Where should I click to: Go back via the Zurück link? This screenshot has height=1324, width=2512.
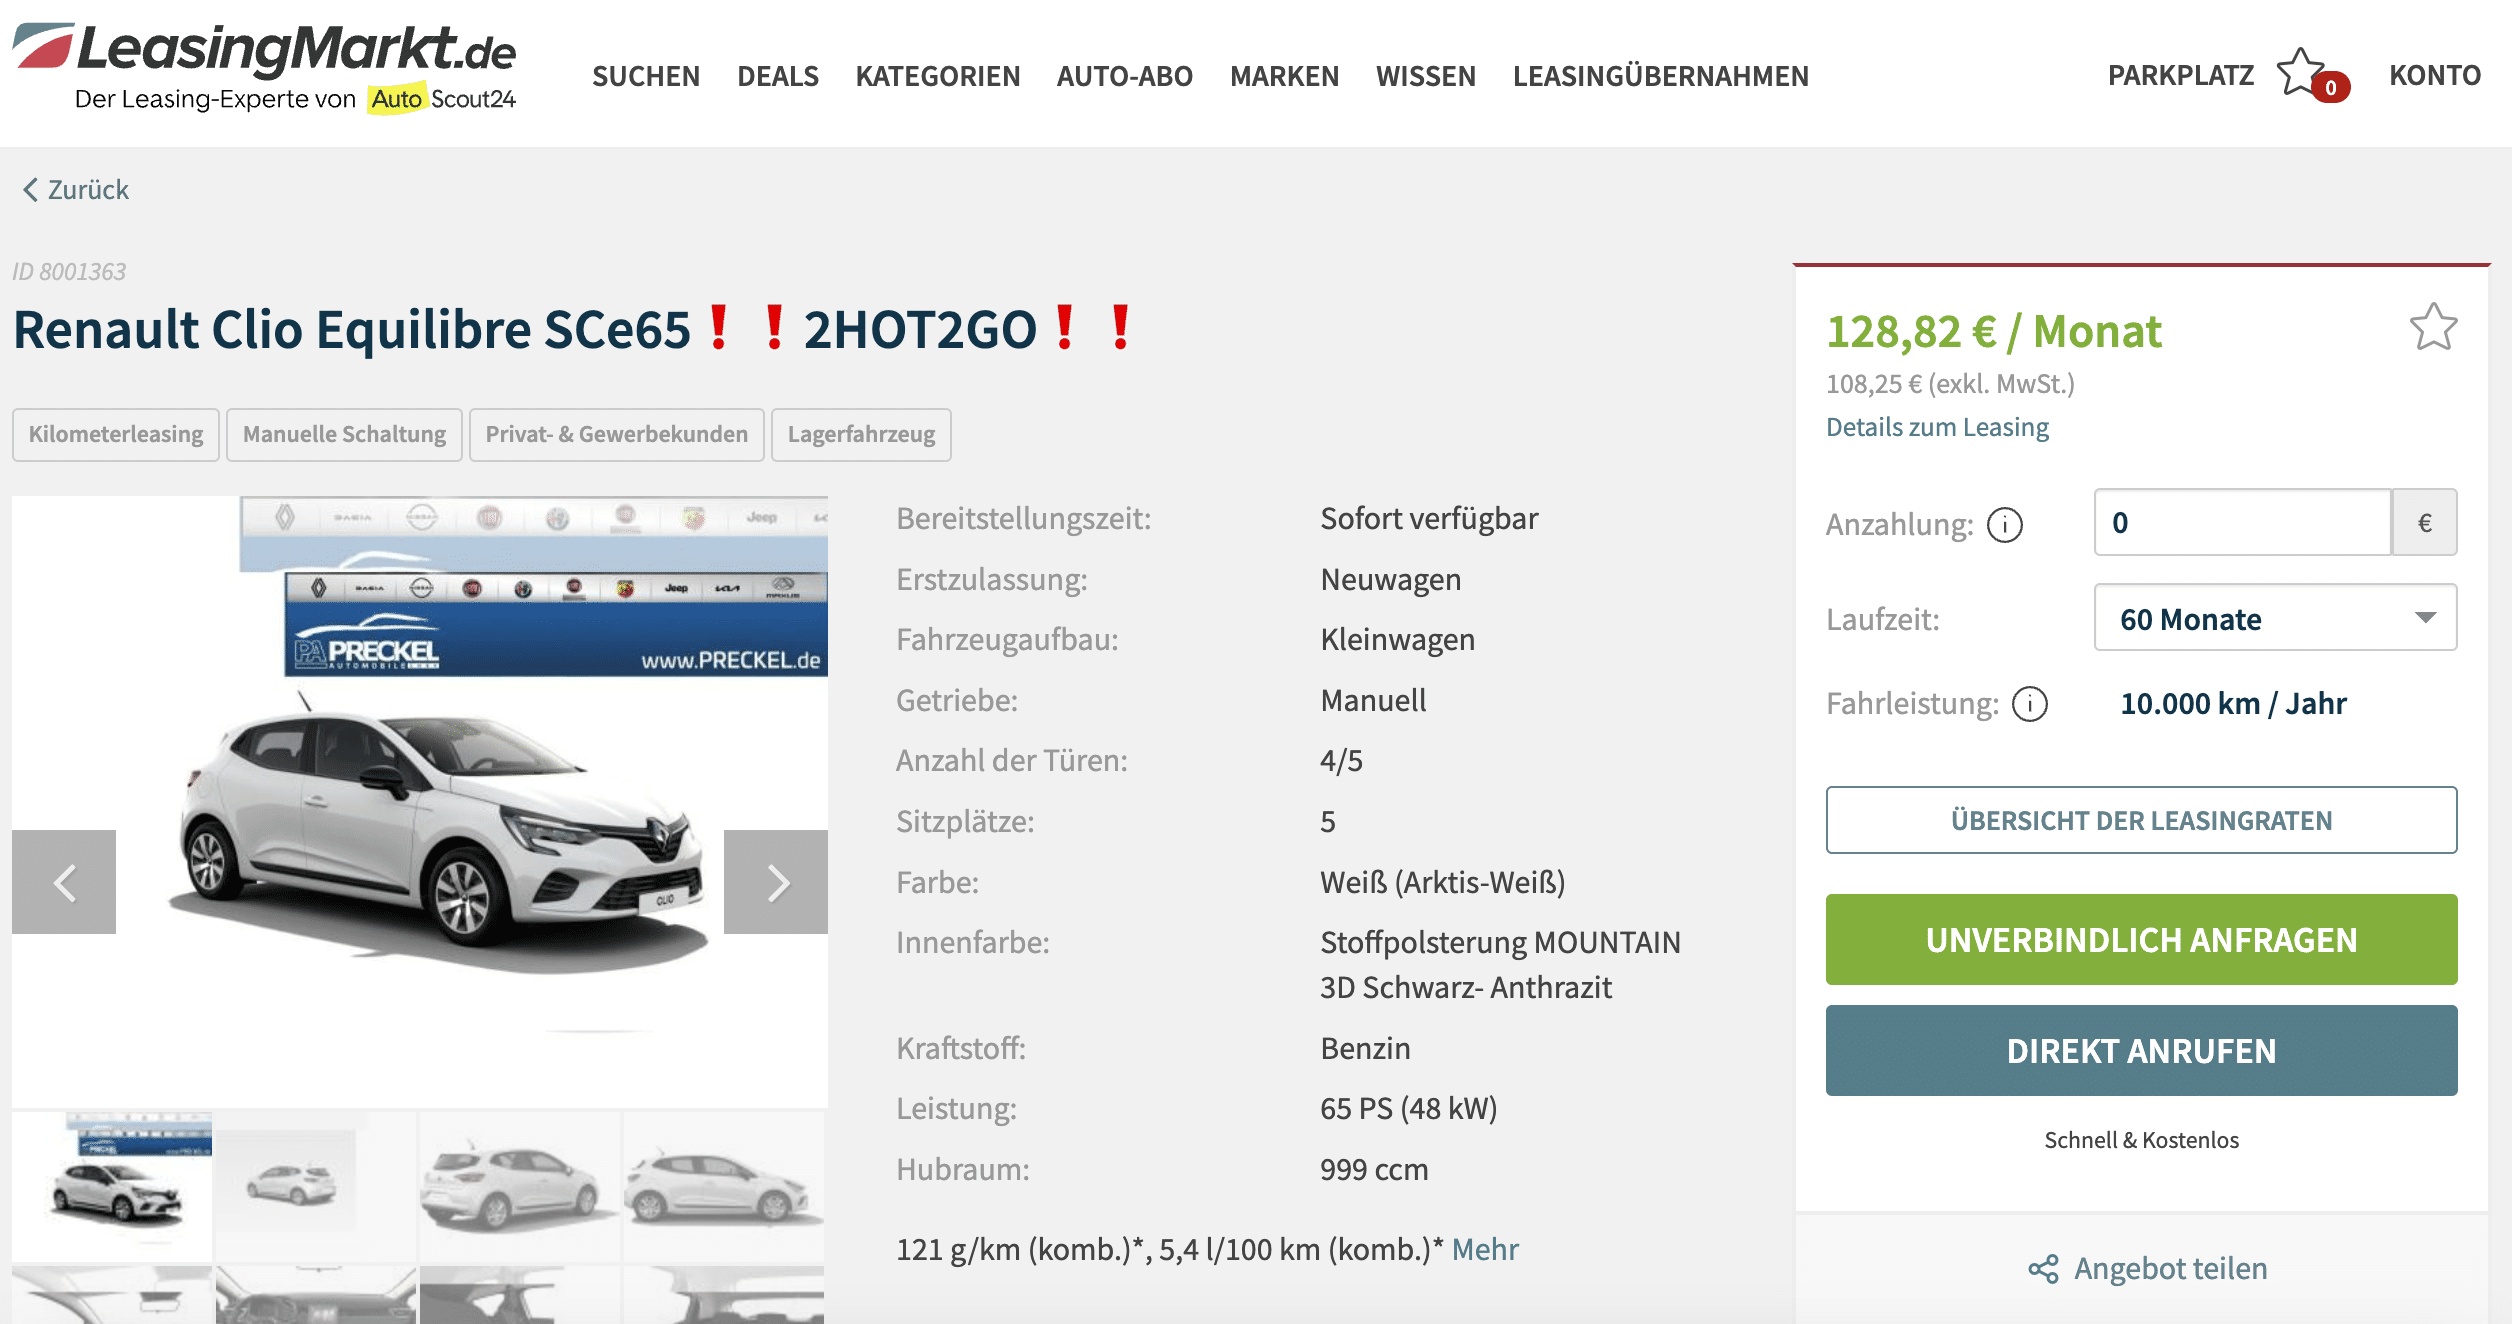tap(76, 189)
